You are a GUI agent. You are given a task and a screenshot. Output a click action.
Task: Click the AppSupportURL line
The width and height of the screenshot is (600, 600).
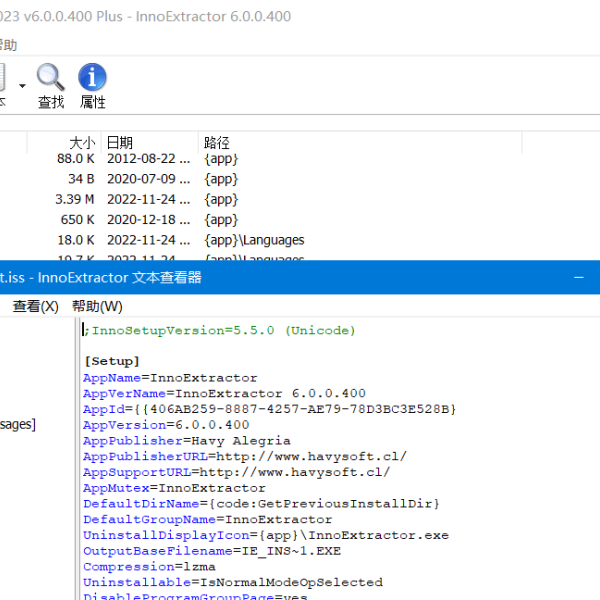point(236,472)
